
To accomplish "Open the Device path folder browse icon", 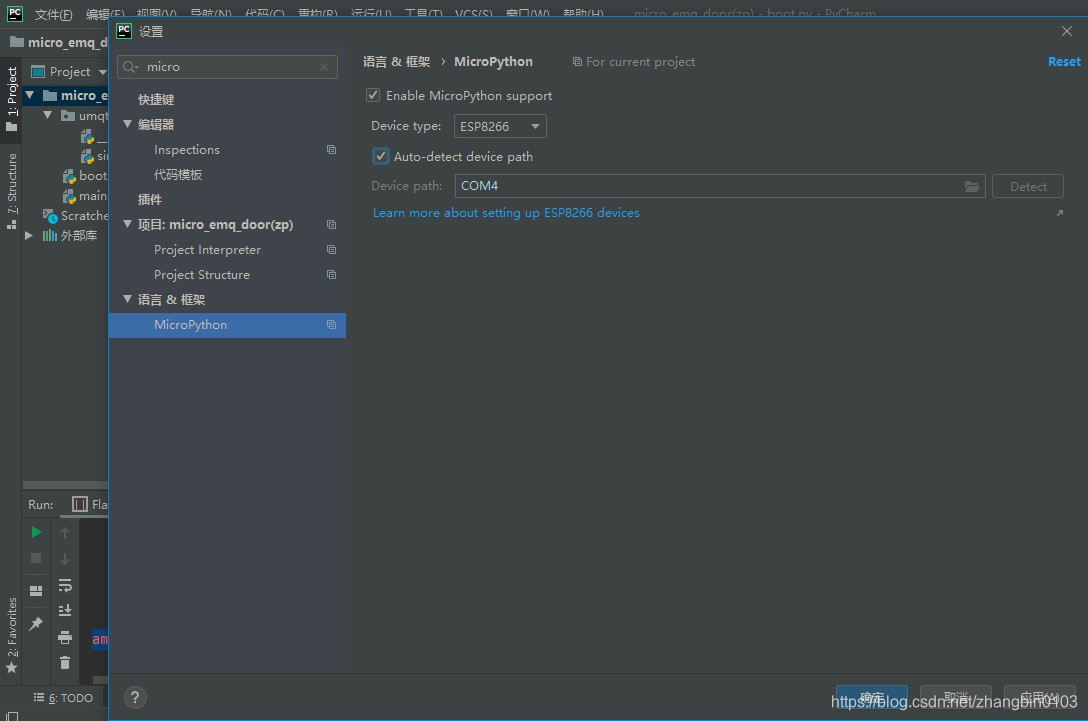I will pyautogui.click(x=971, y=186).
